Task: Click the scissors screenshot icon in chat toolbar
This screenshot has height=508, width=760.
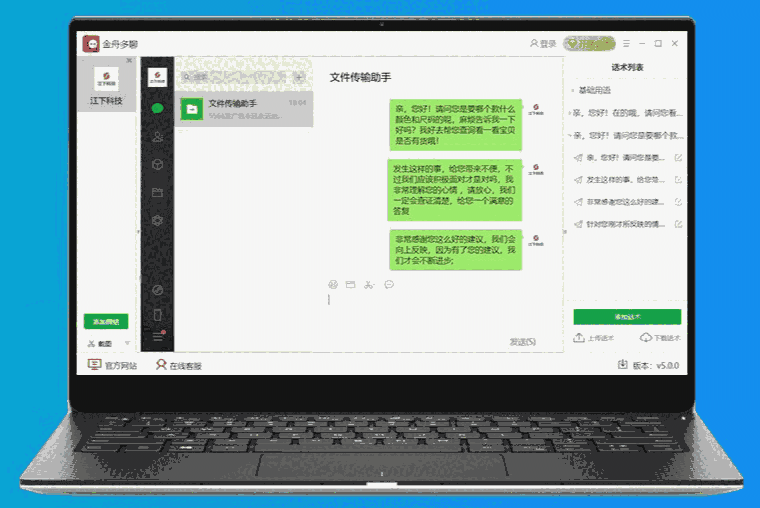Action: [369, 285]
